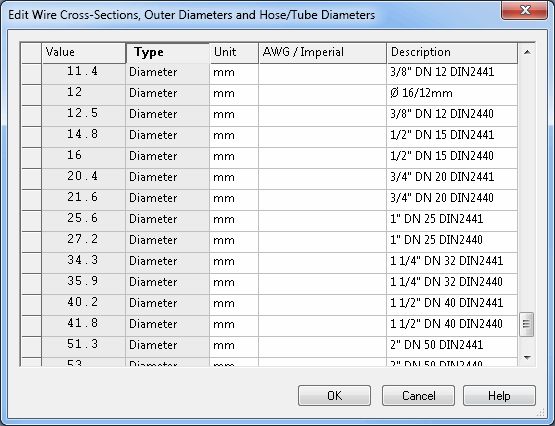
Task: Click the Diameter type cell in row 16
Action: (x=167, y=157)
